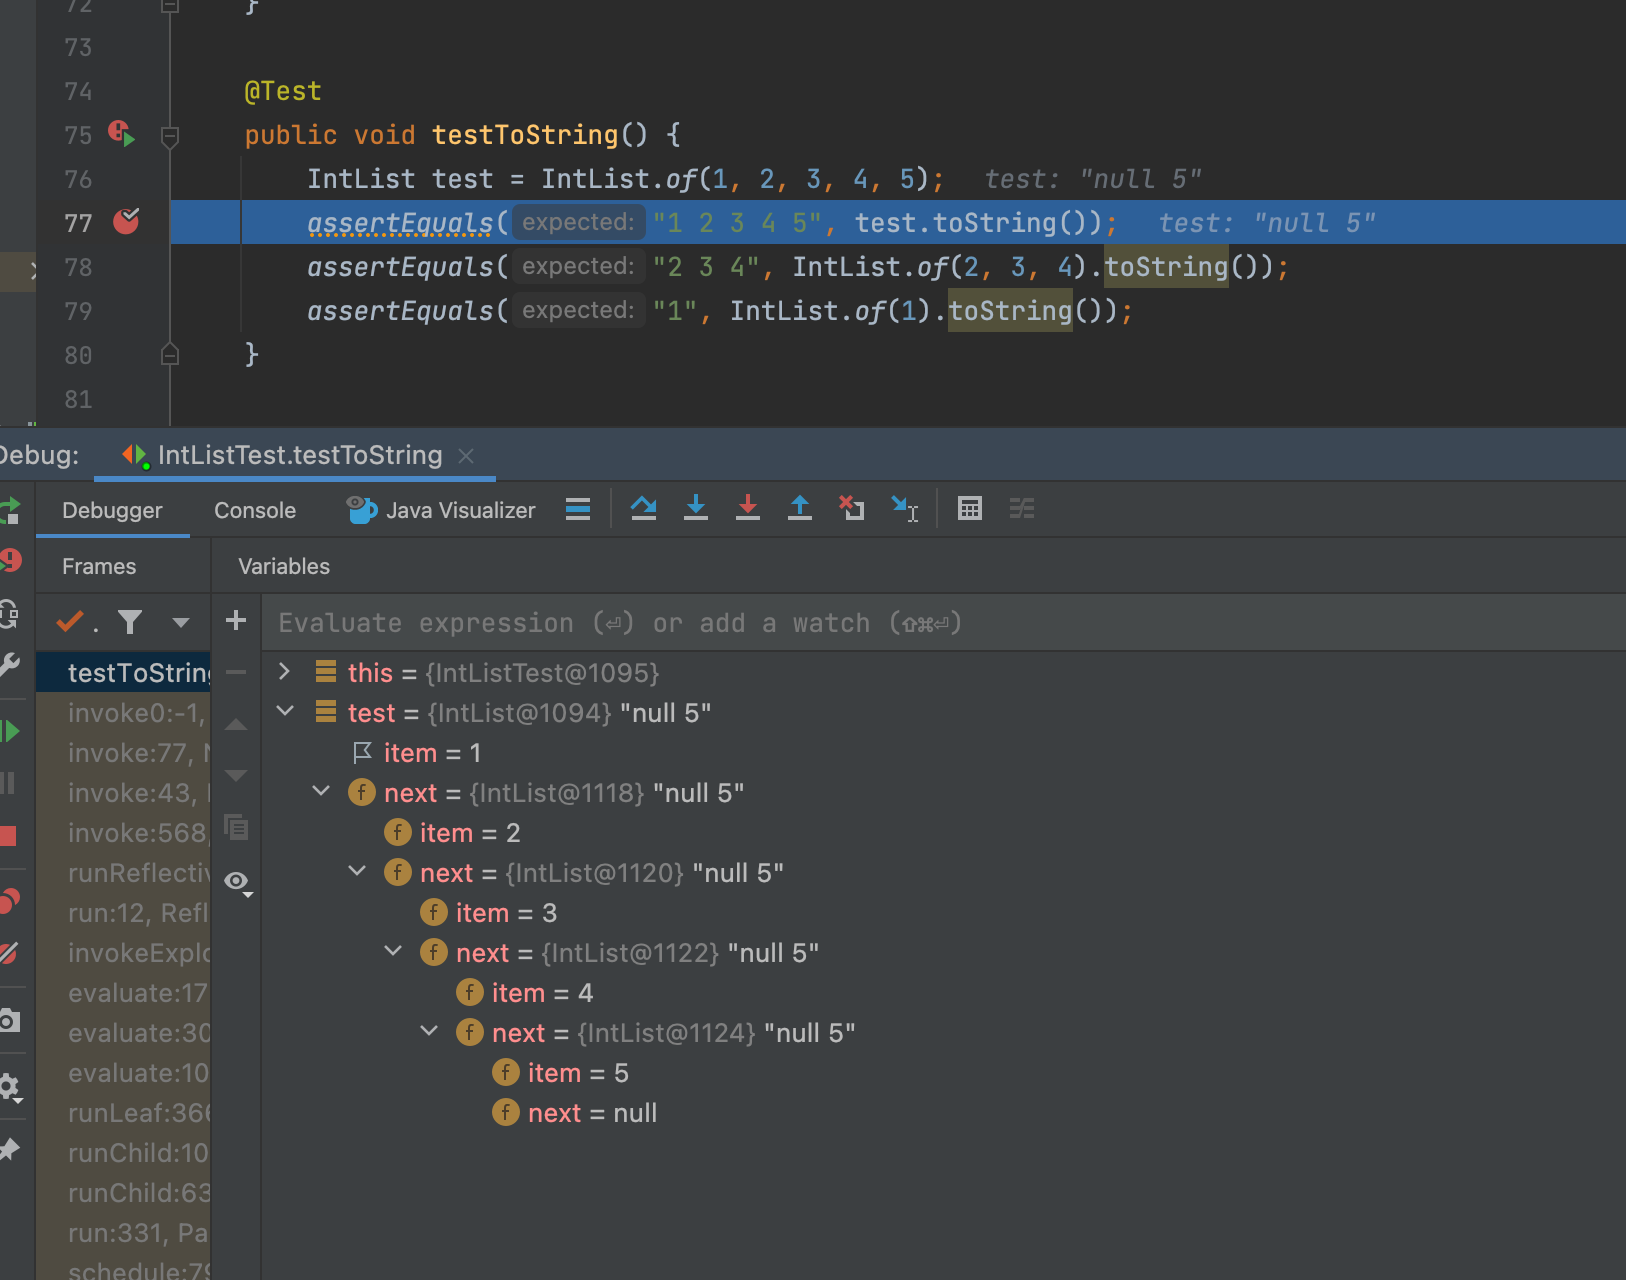The width and height of the screenshot is (1626, 1280).
Task: Toggle the watches view eye icon
Action: (237, 881)
